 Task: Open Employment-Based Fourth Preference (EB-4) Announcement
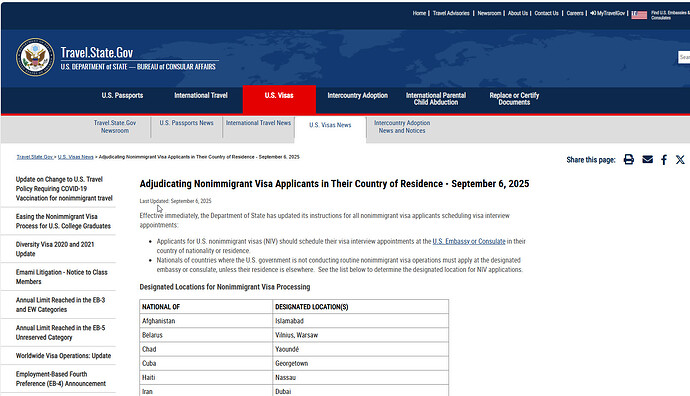point(61,379)
